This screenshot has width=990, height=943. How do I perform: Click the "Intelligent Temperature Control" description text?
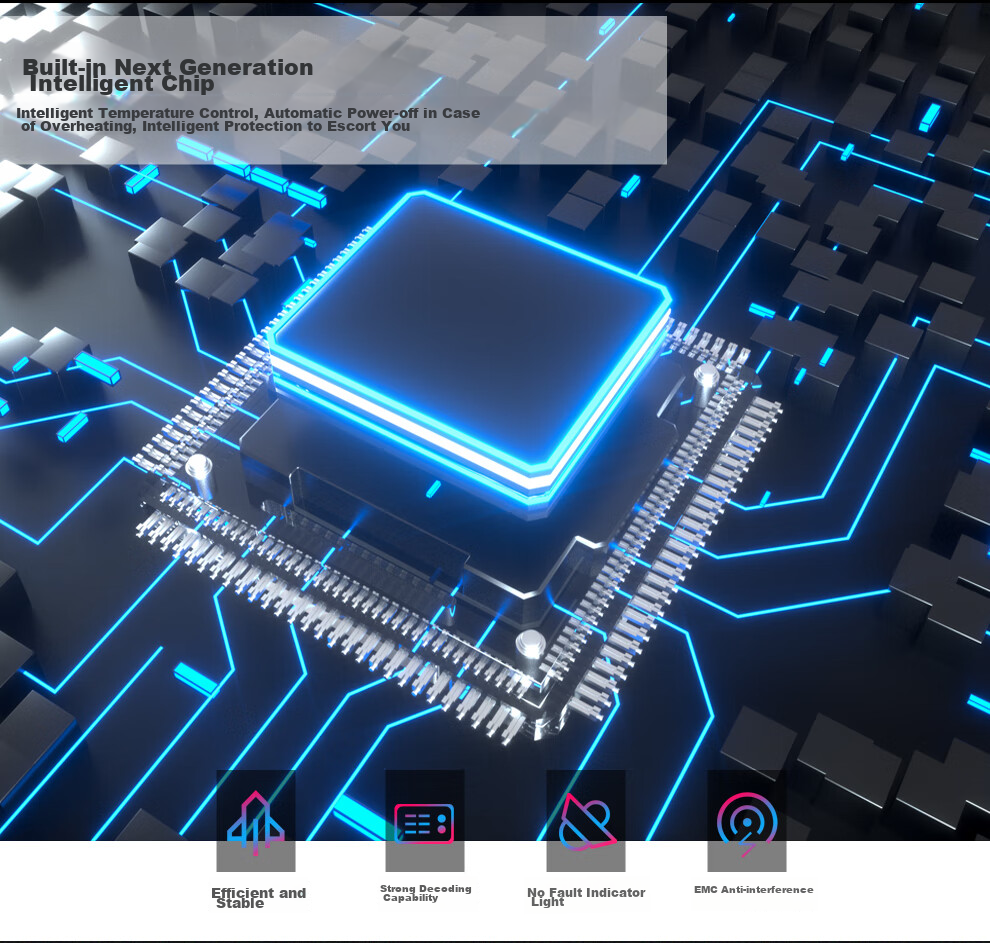248,119
